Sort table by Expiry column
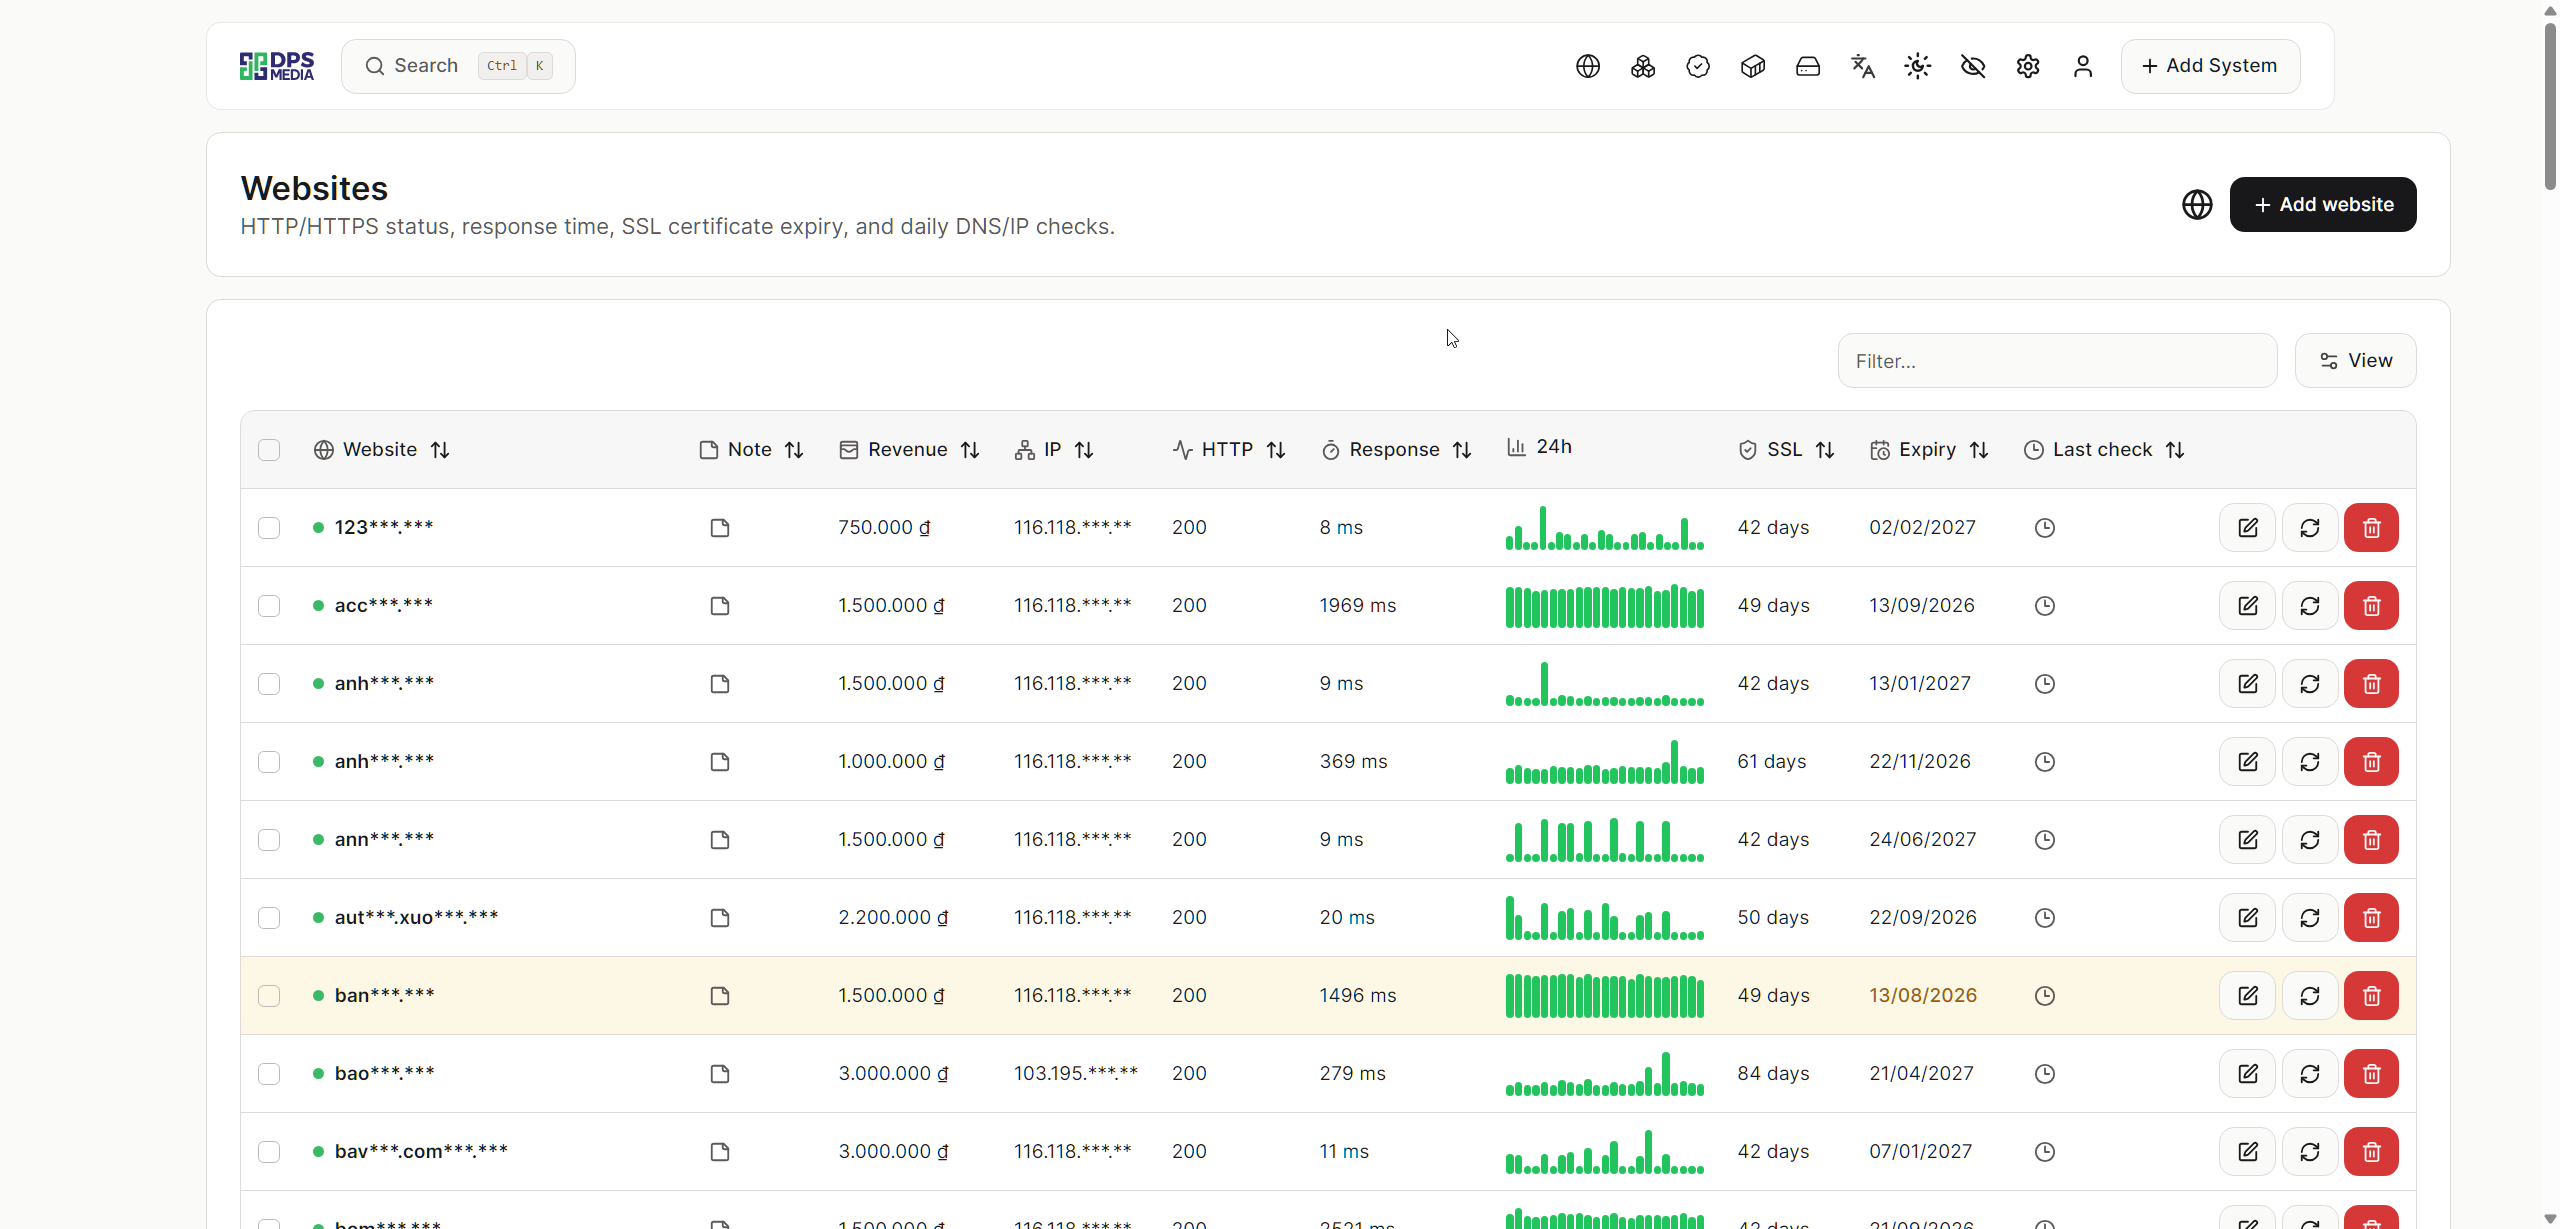Viewport: 2560px width, 1229px height. point(1929,450)
